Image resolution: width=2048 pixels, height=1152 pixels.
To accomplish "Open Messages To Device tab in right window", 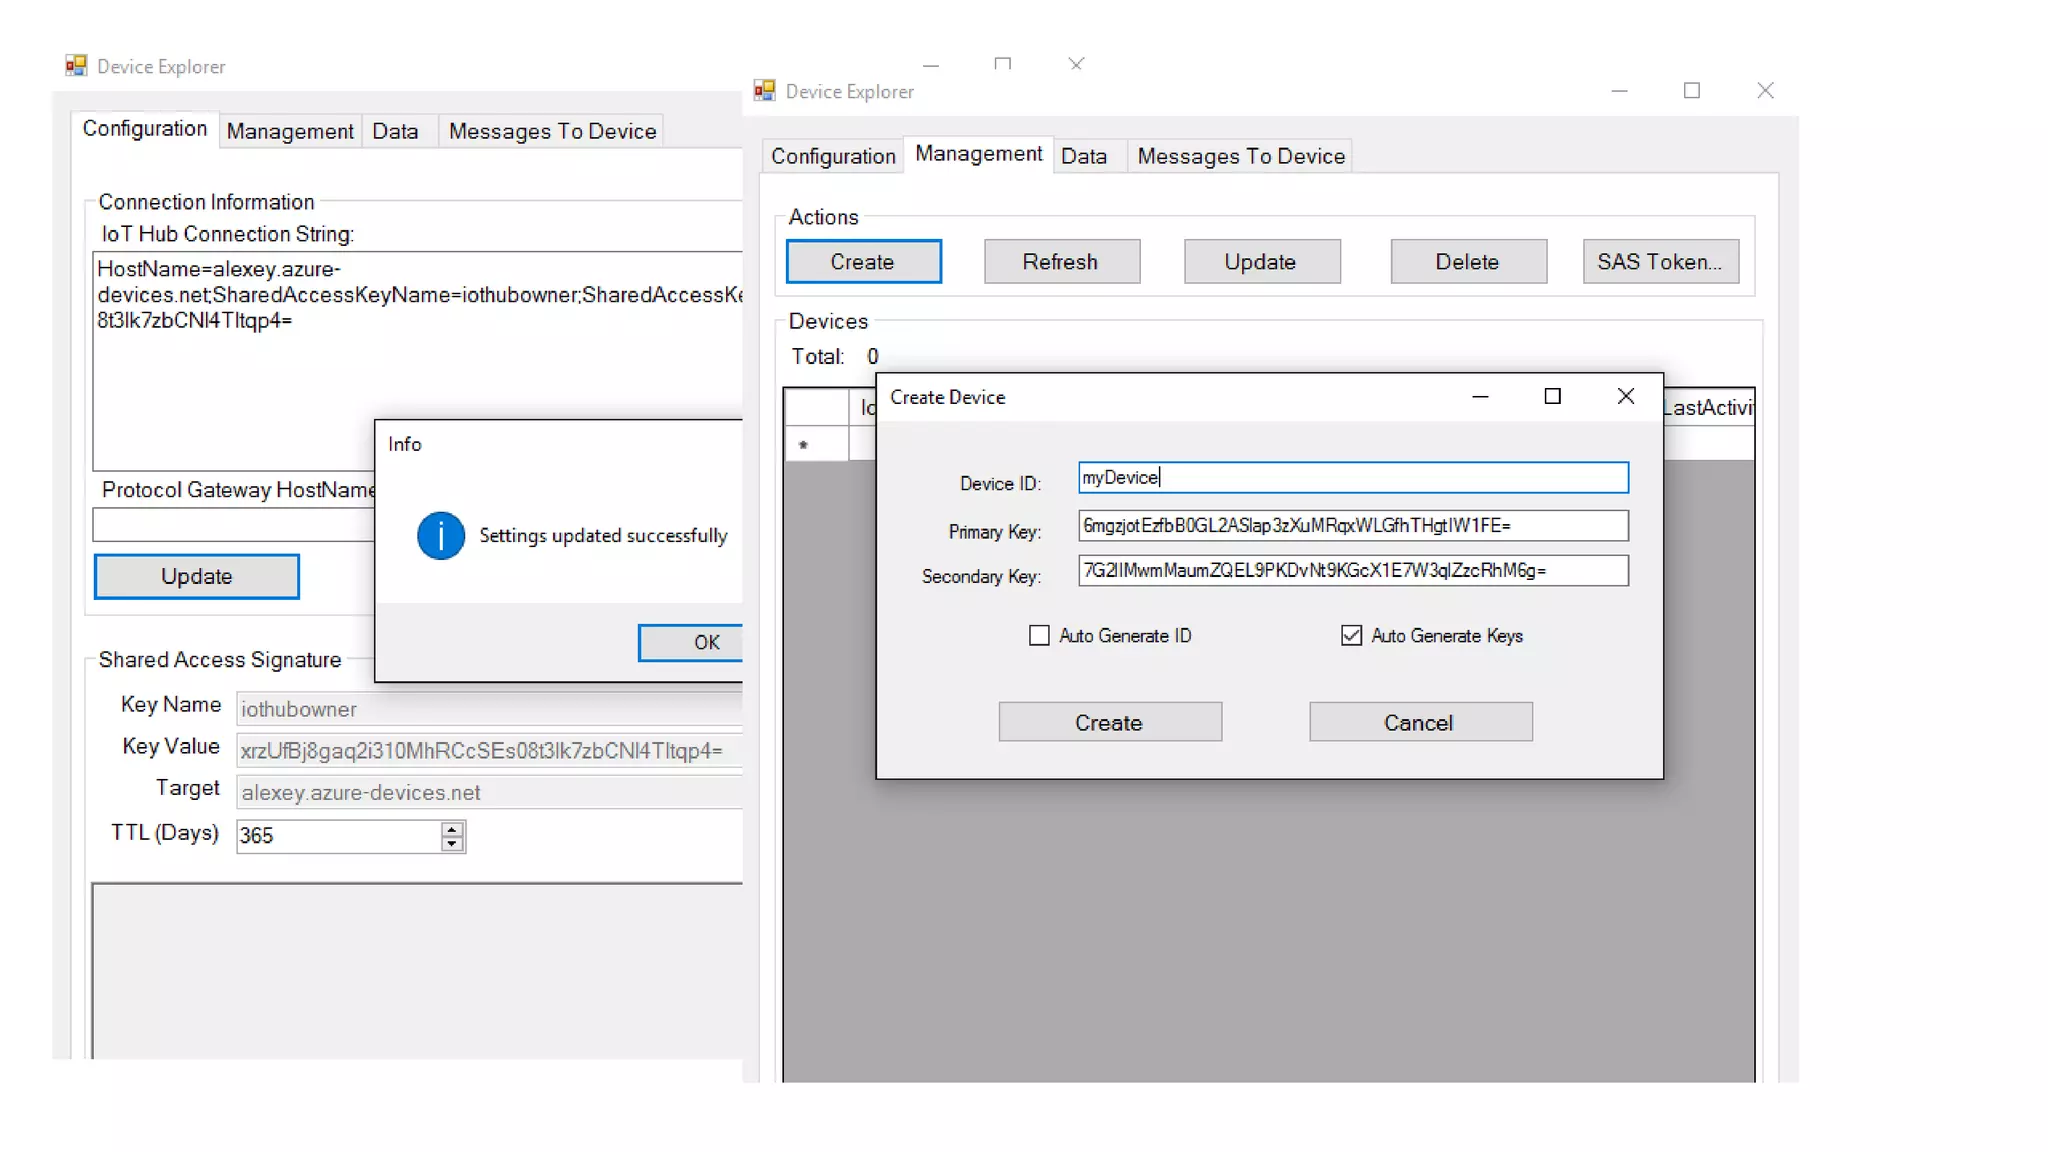I will (x=1240, y=156).
